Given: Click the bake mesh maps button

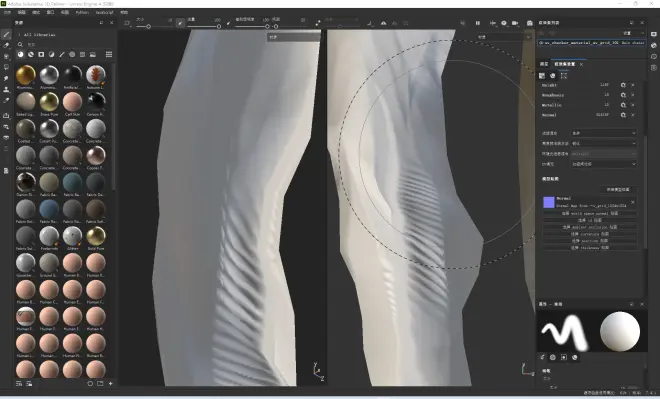Looking at the screenshot, I should coord(618,189).
